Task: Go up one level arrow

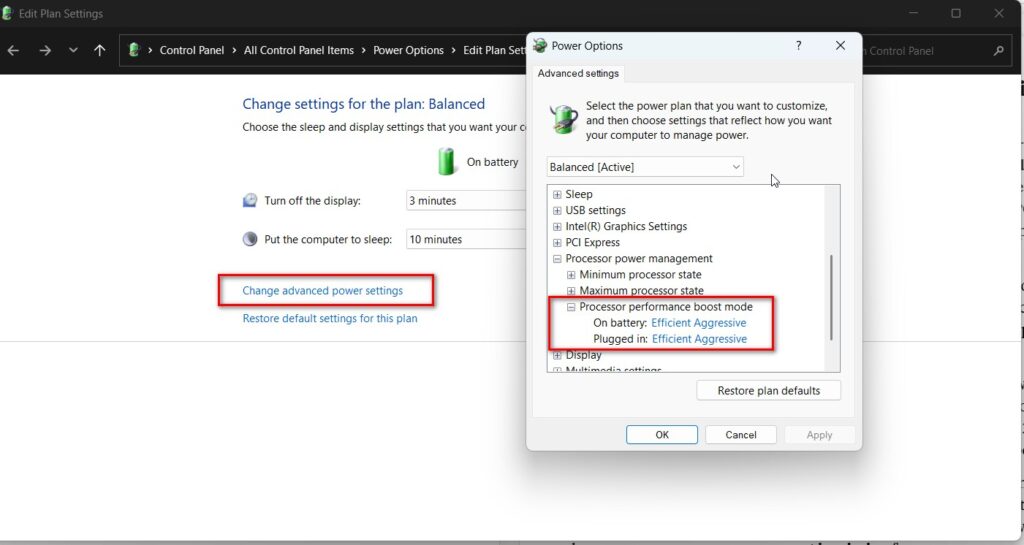Action: (99, 50)
